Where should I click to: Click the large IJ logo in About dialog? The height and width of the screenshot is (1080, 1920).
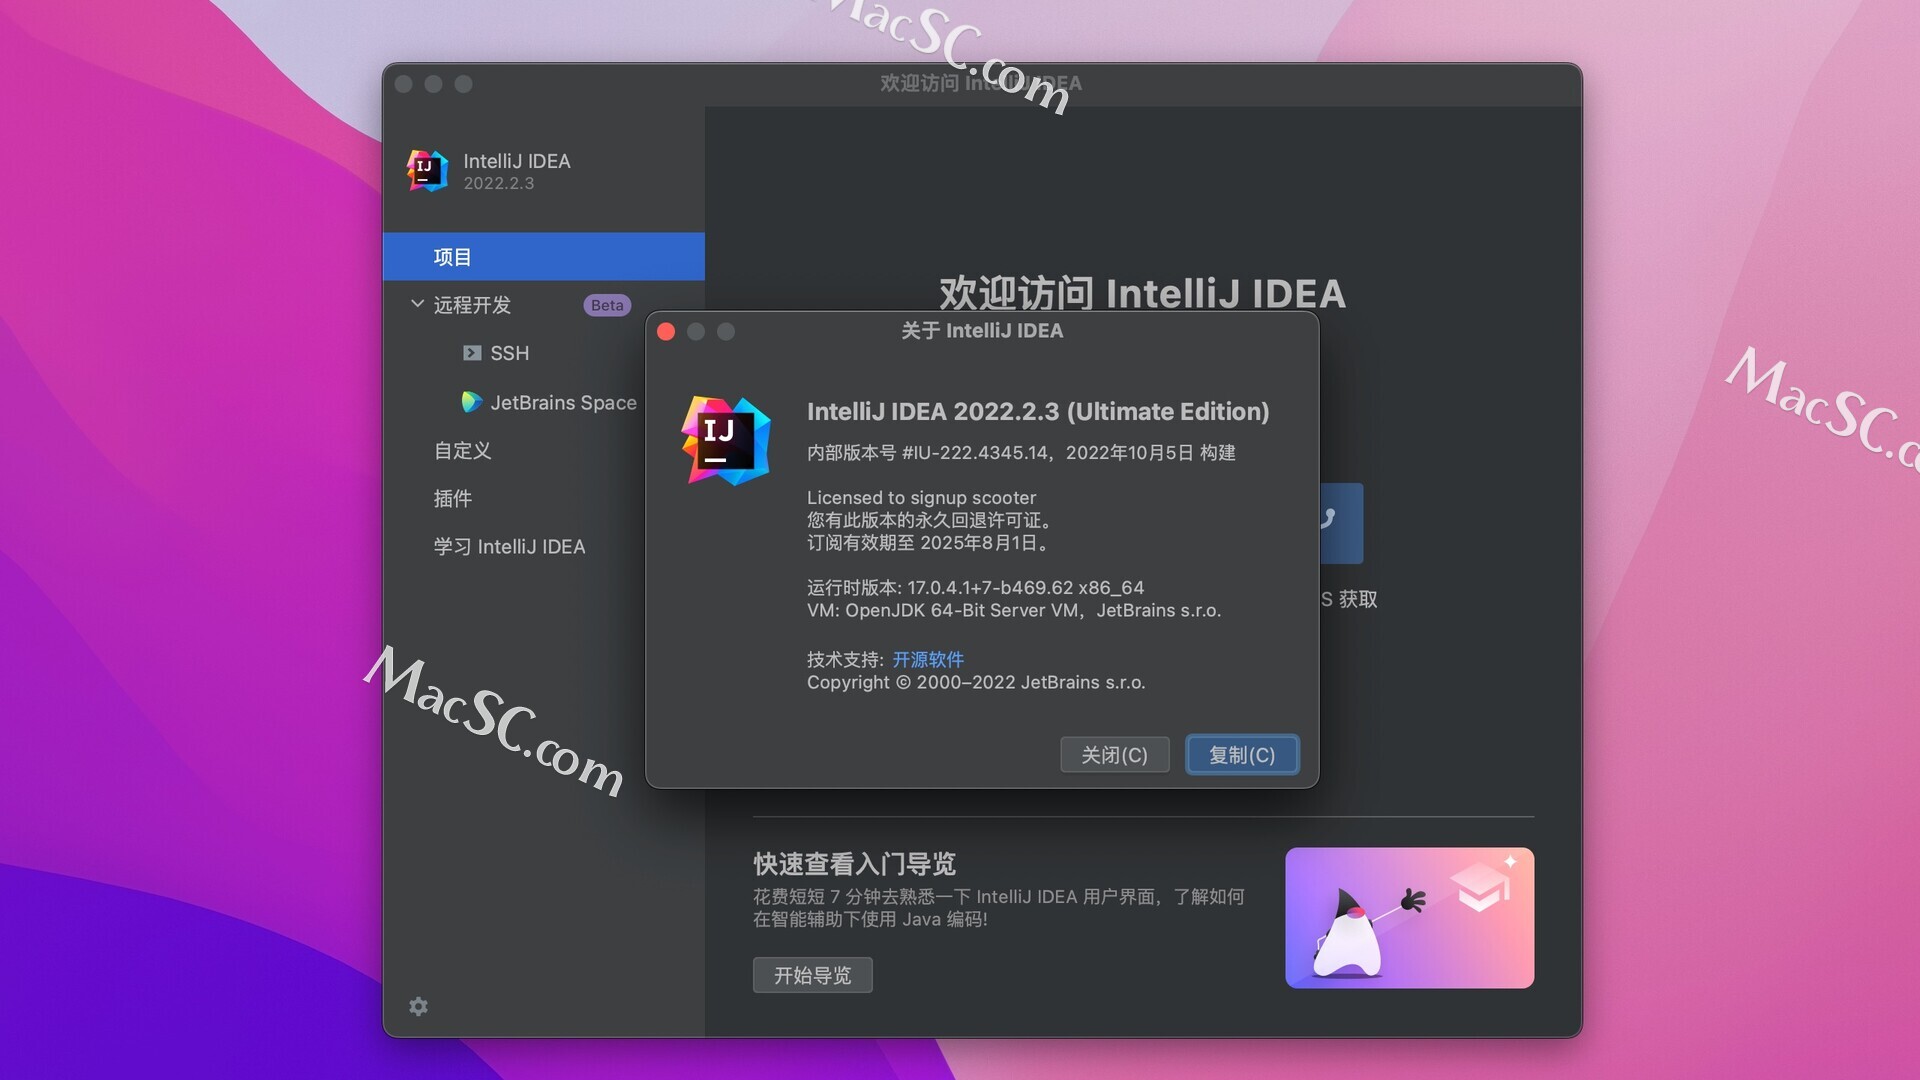coord(726,440)
